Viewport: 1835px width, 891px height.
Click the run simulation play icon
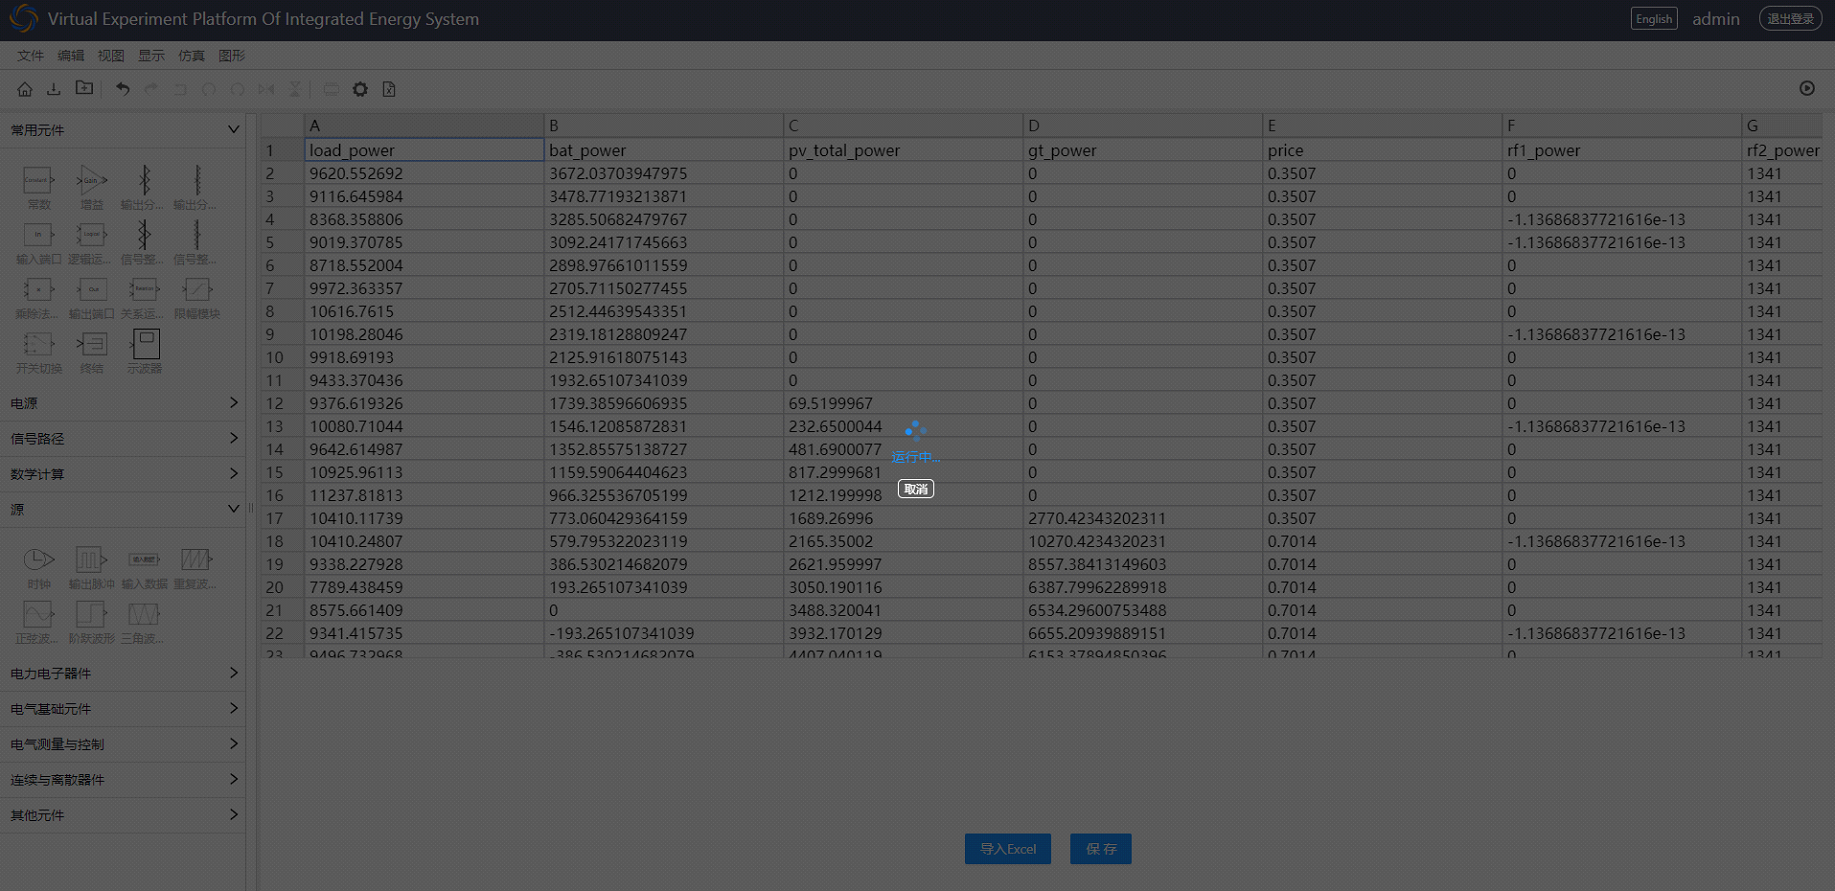(x=1807, y=88)
